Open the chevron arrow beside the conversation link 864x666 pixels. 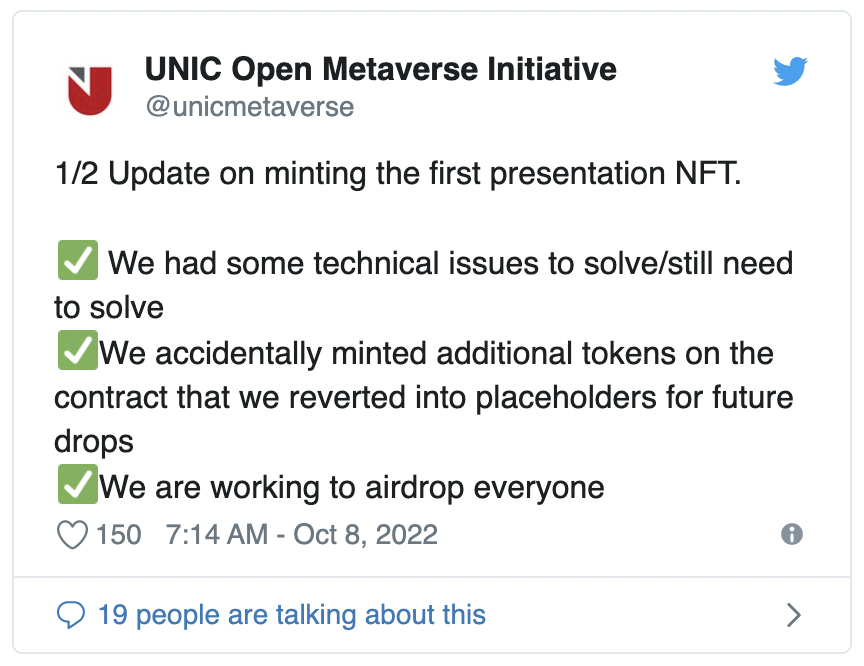click(793, 615)
